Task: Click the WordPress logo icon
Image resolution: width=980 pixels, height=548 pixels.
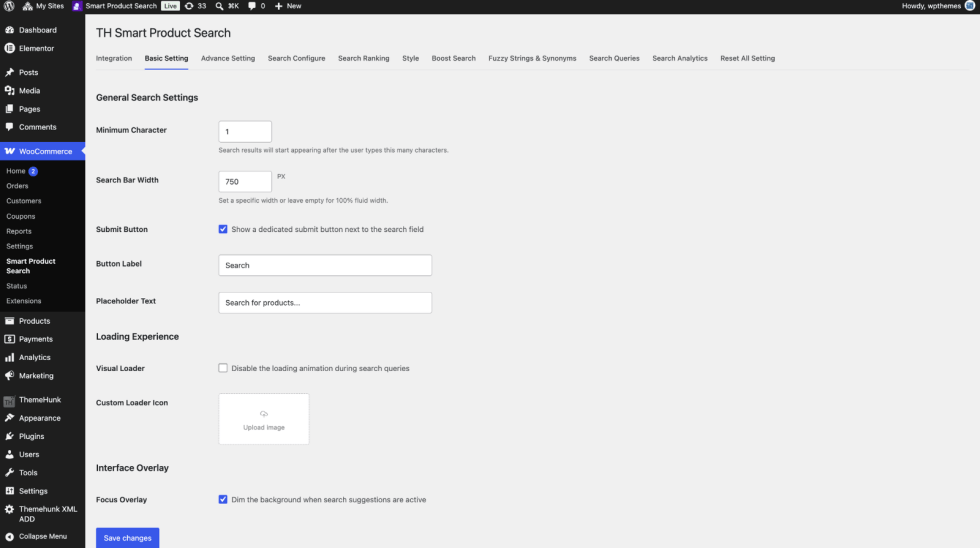Action: [9, 6]
